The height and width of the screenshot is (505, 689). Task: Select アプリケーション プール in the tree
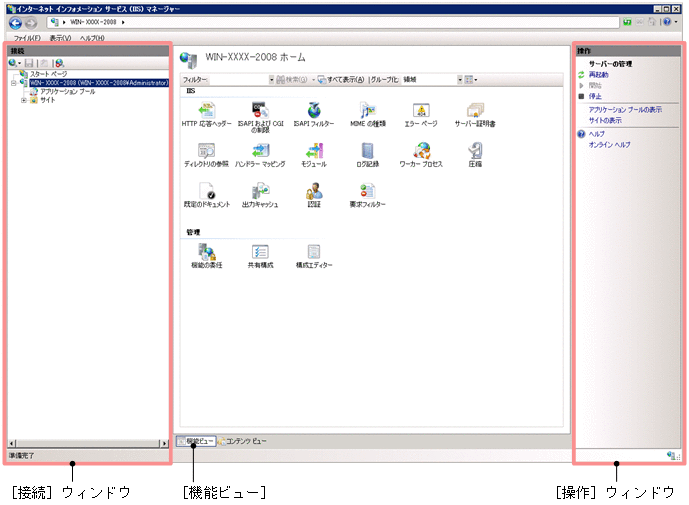click(68, 91)
